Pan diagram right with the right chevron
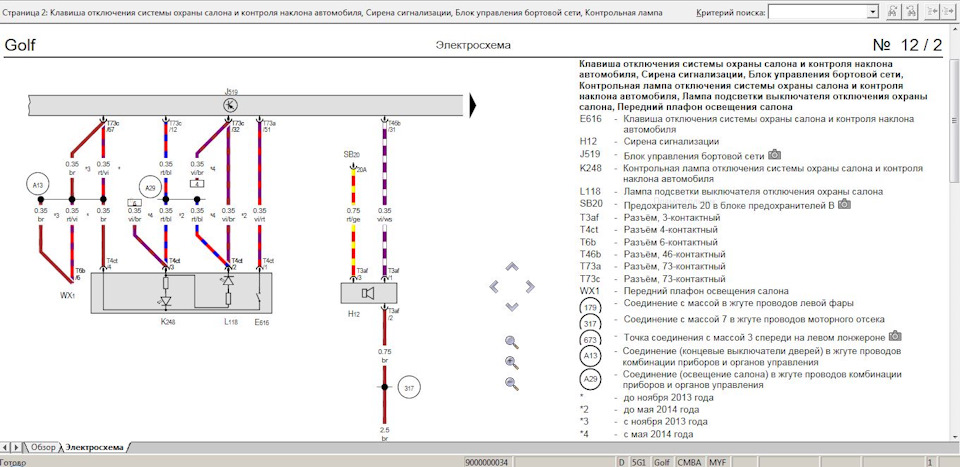This screenshot has width=960, height=467. pos(530,286)
